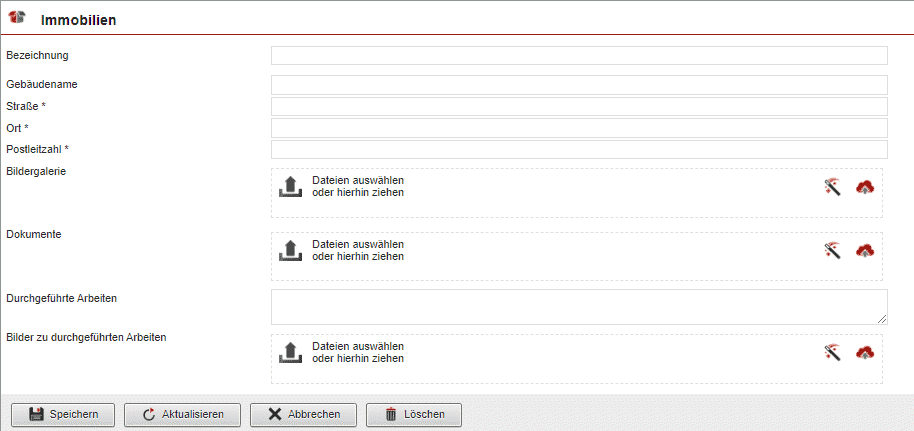This screenshot has width=914, height=431.
Task: Click the magic wand icon in Dokumente row
Action: [831, 250]
